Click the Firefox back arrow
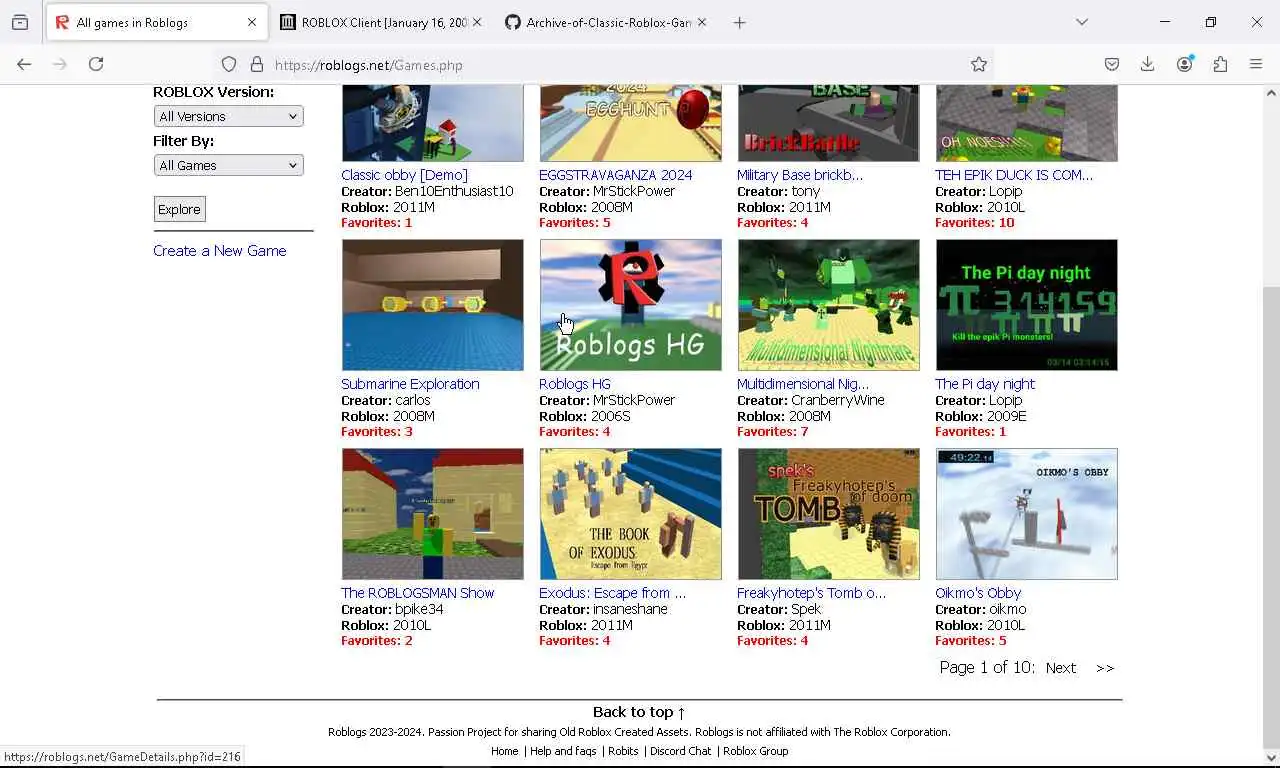 click(x=24, y=64)
